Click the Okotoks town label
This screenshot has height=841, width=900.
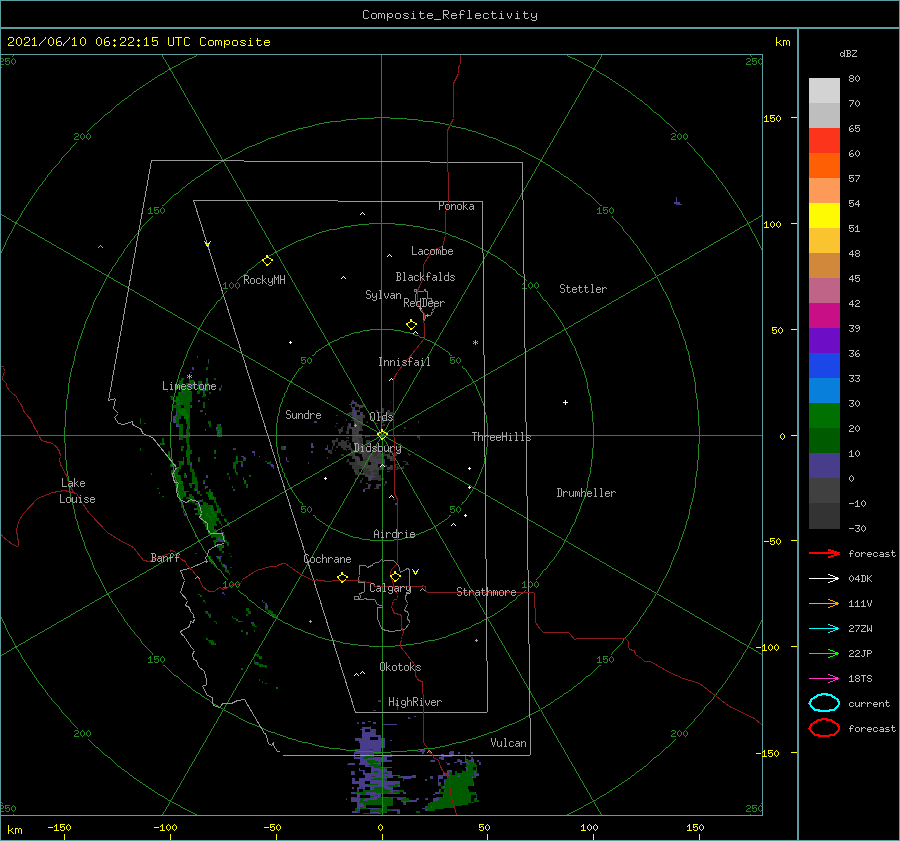400,667
